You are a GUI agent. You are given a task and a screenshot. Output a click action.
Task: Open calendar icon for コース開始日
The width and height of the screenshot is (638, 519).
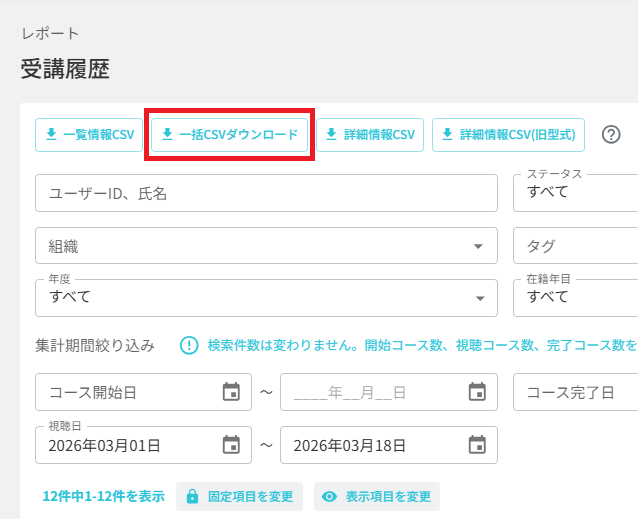point(231,392)
